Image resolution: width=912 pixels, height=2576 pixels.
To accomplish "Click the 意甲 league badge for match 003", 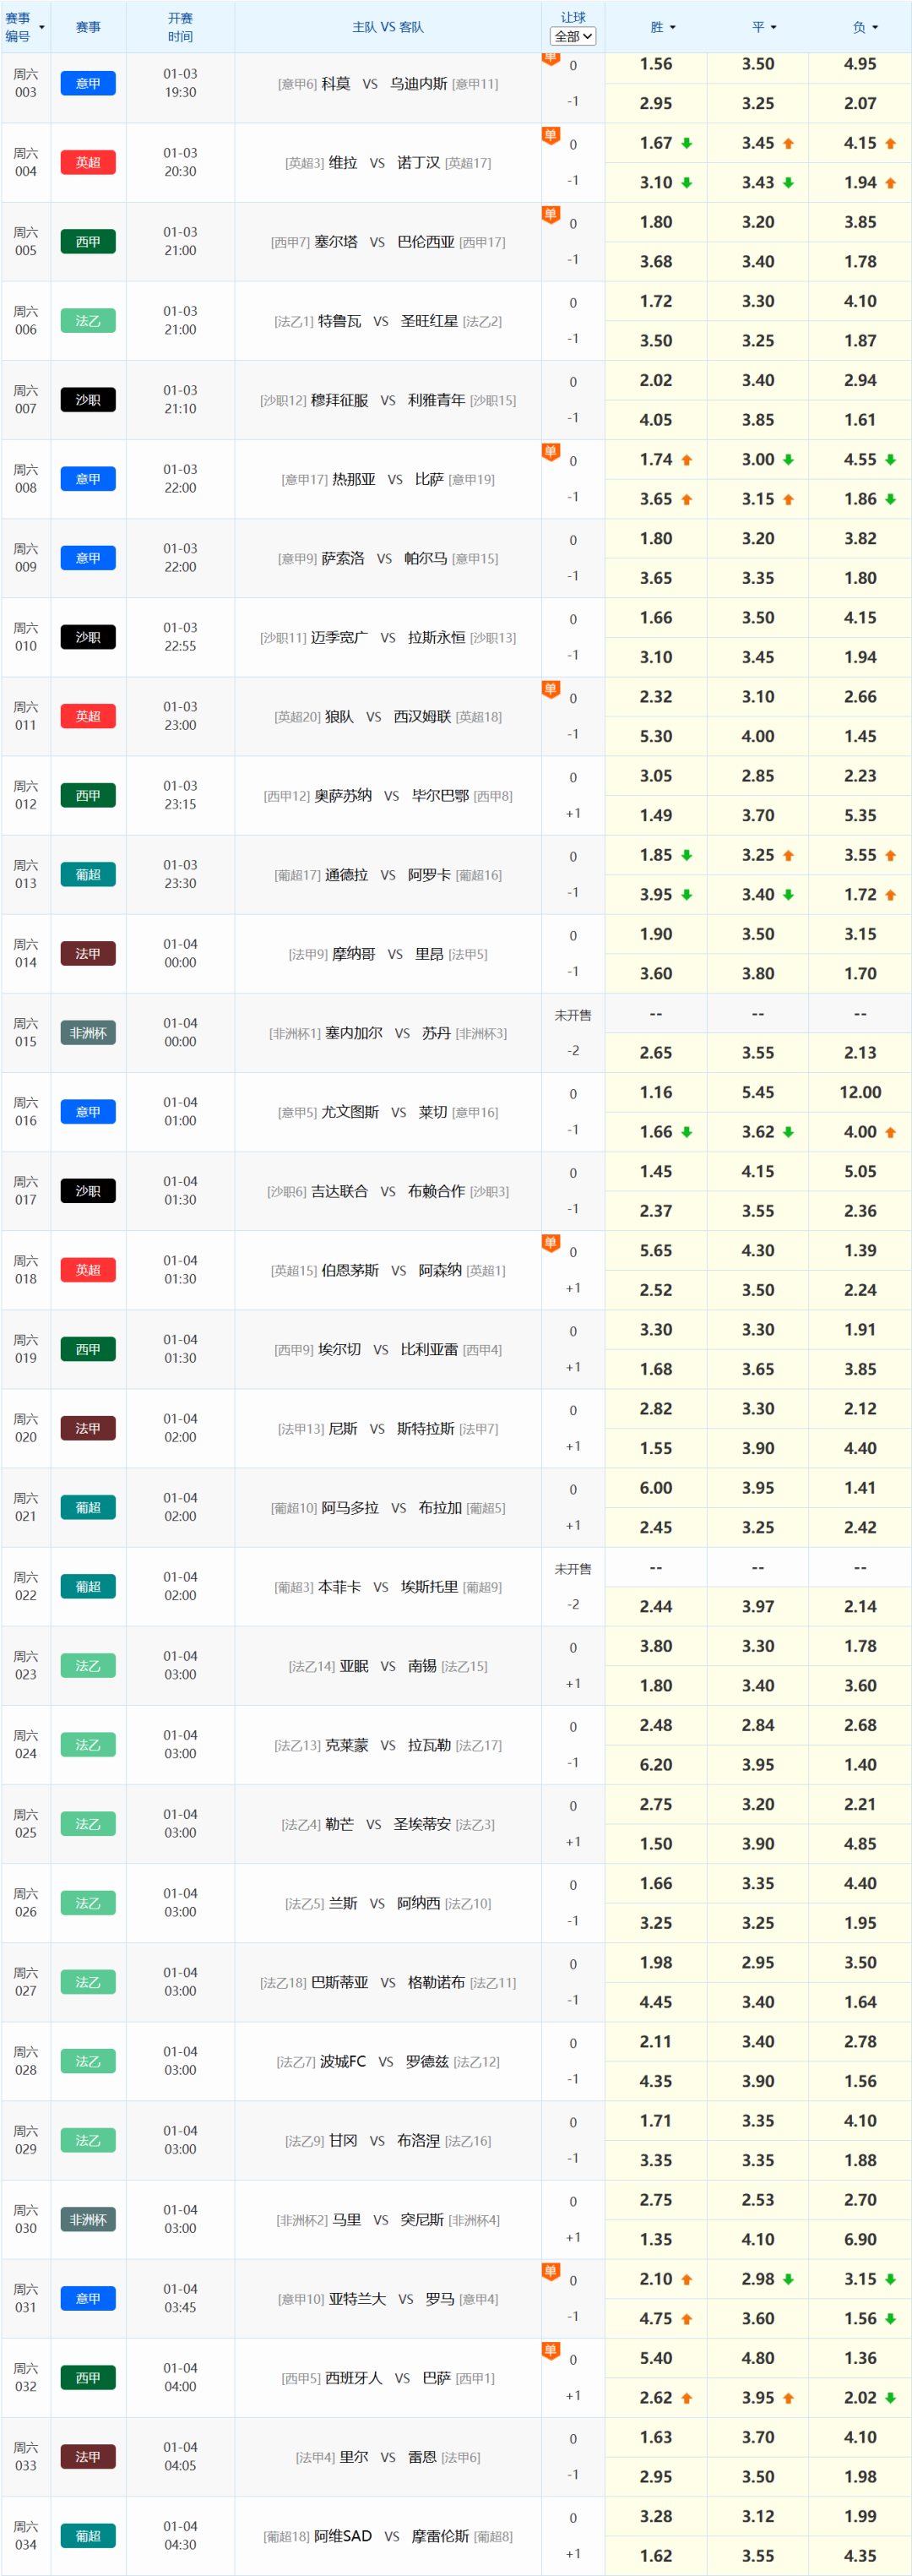I will 88,83.
